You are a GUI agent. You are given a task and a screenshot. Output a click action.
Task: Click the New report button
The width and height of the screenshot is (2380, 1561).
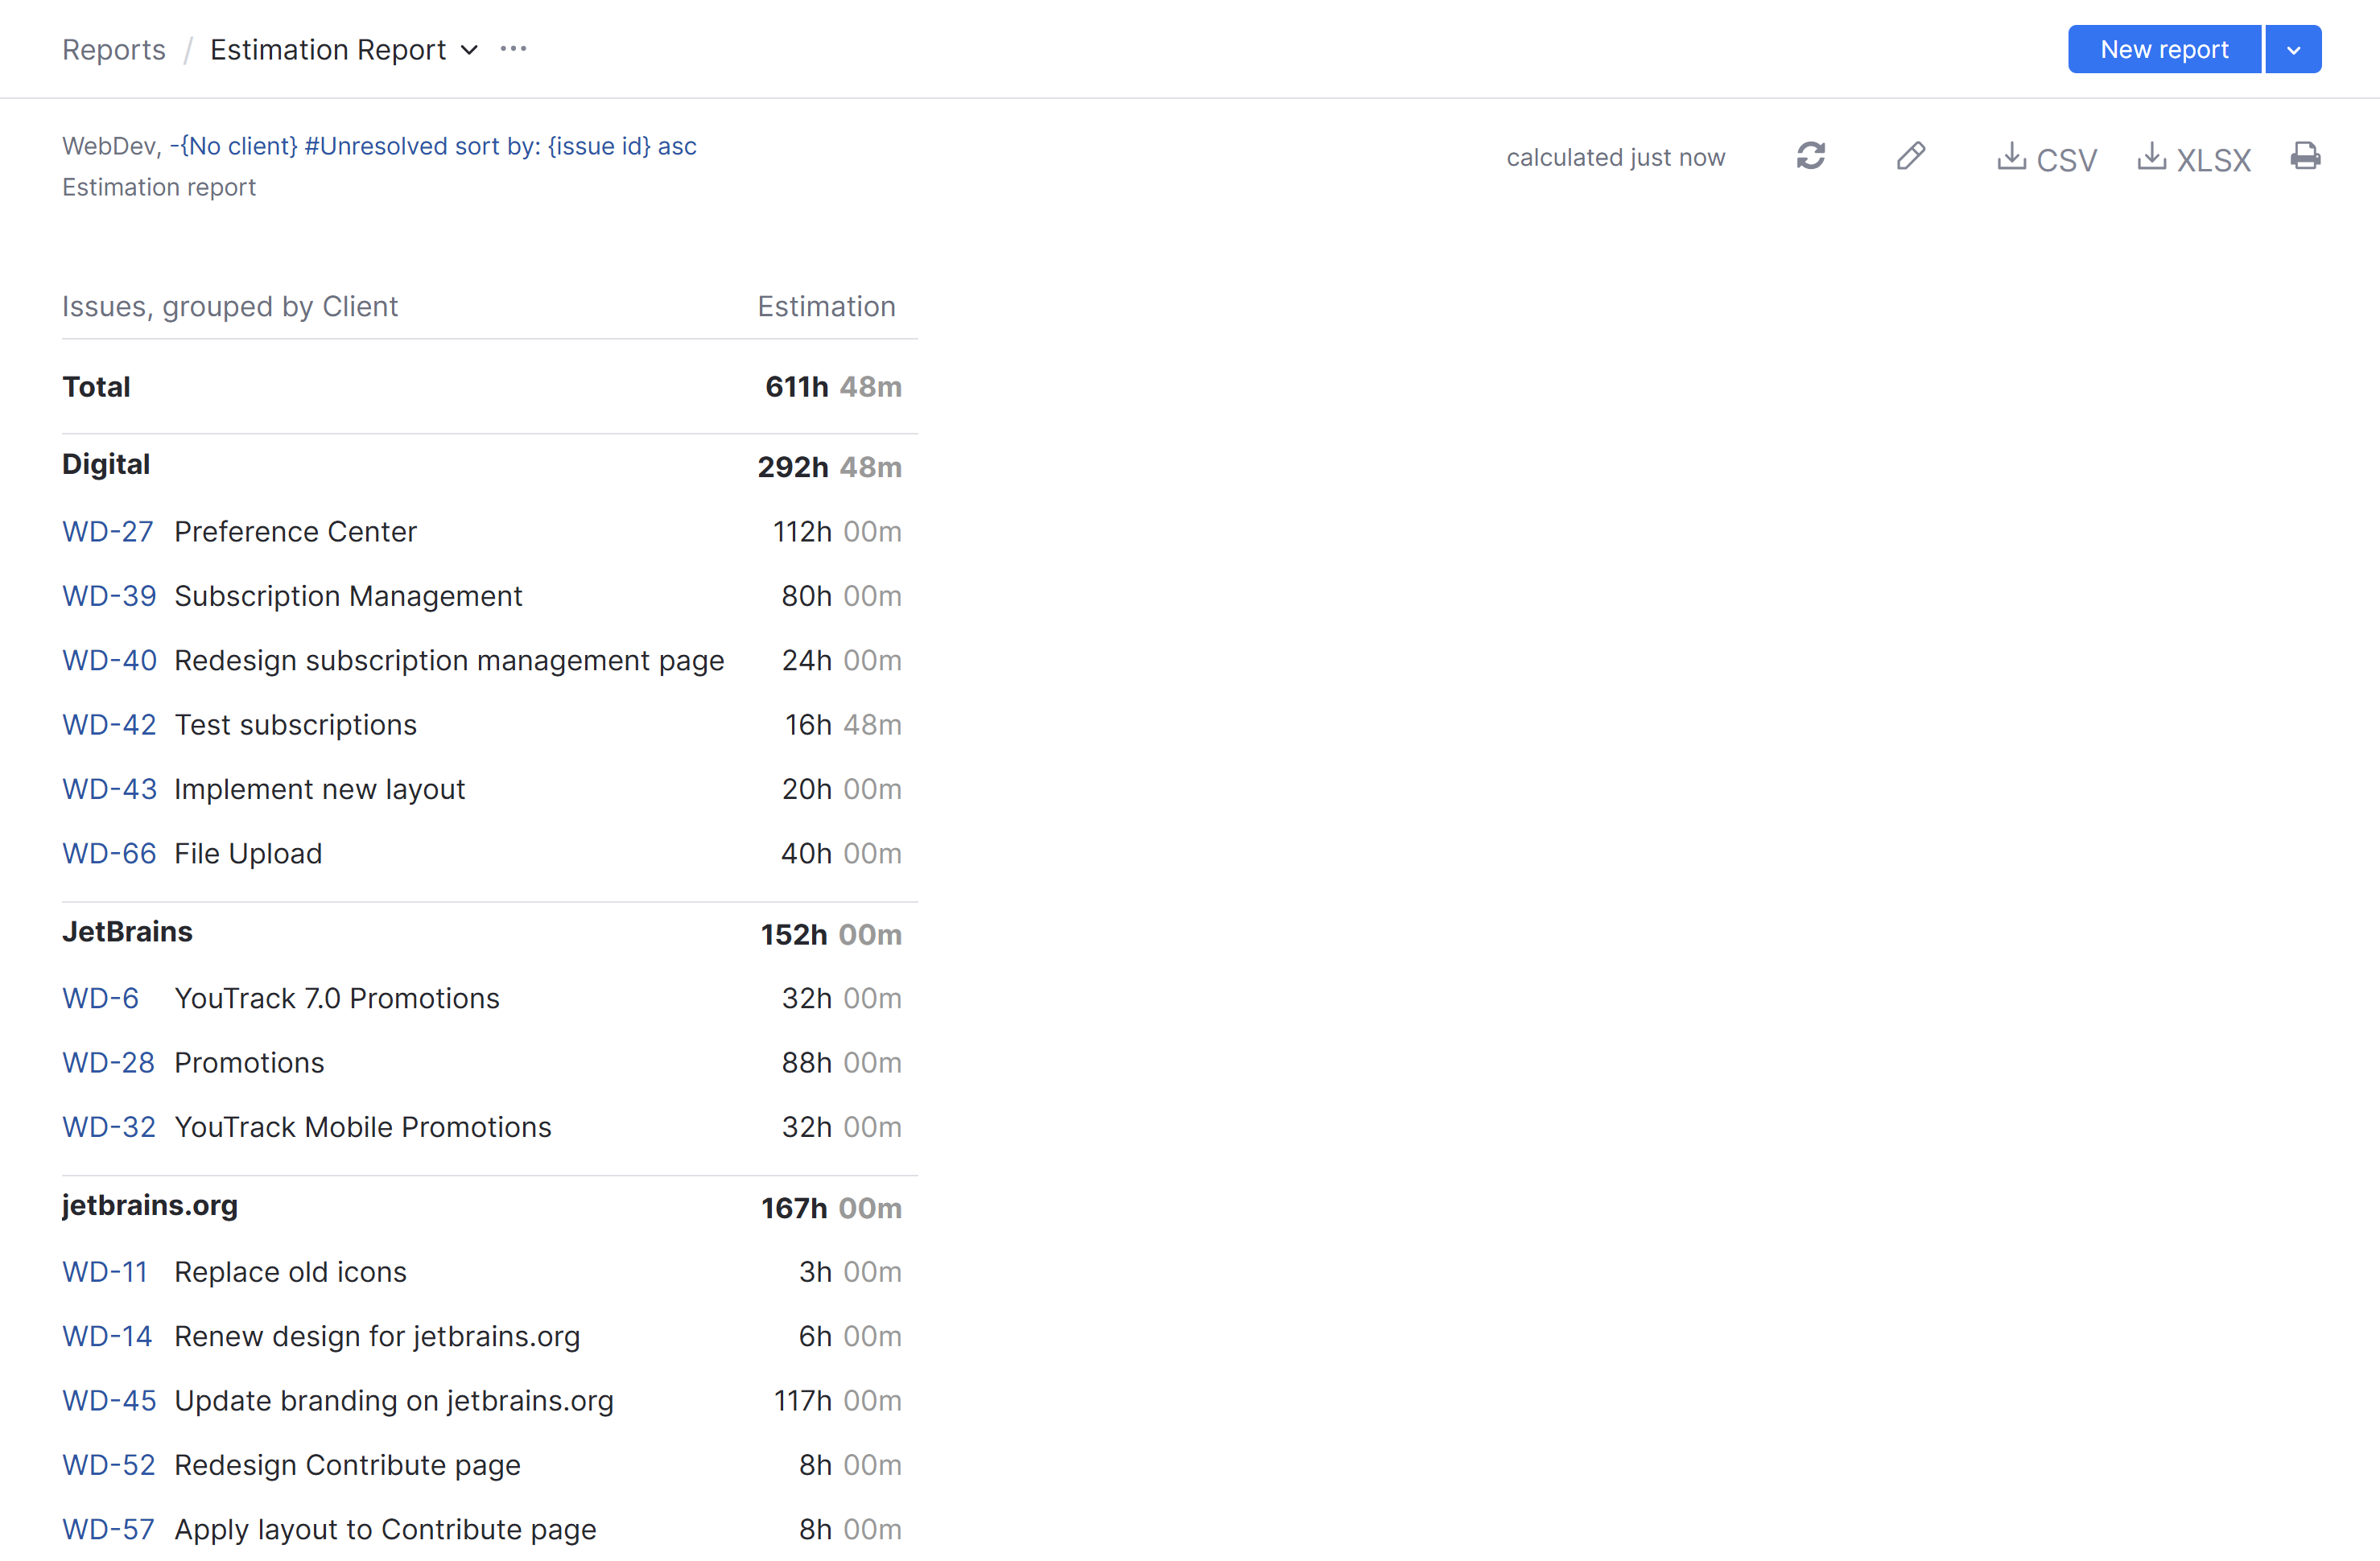2164,49
